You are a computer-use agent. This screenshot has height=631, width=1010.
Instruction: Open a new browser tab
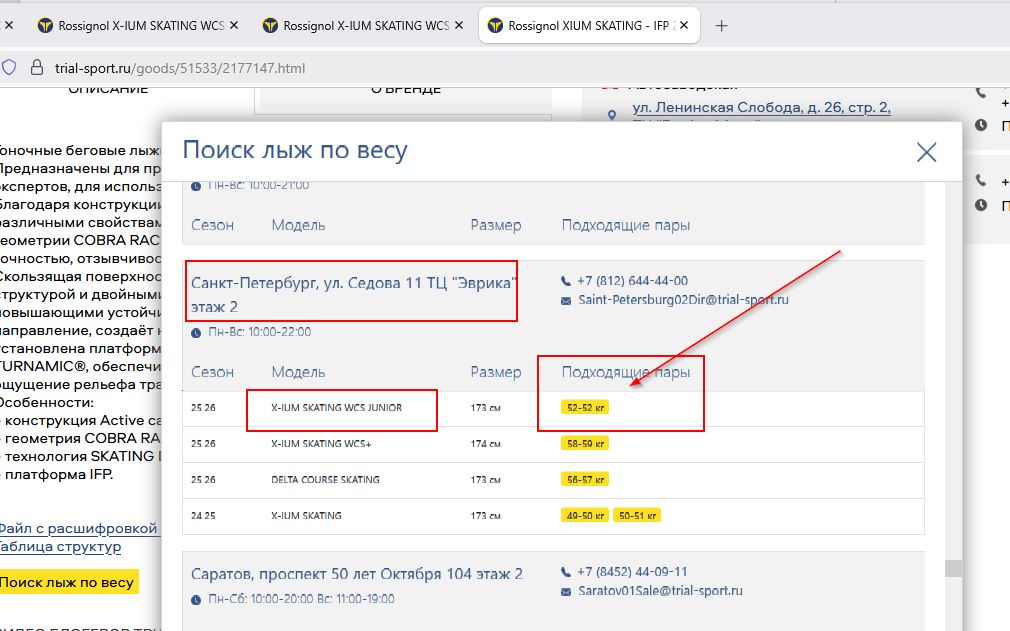[721, 26]
